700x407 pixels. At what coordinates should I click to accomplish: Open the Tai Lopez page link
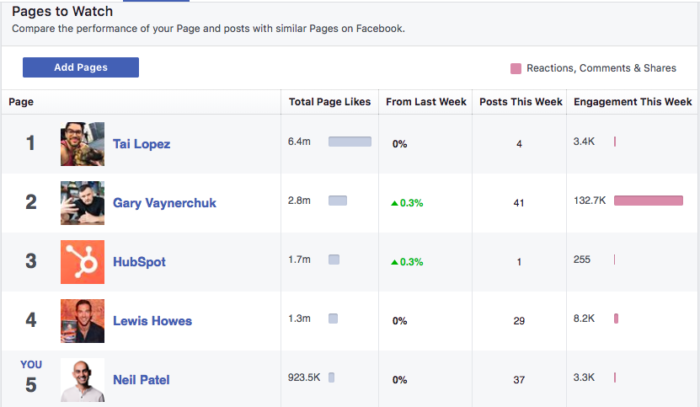pos(142,144)
